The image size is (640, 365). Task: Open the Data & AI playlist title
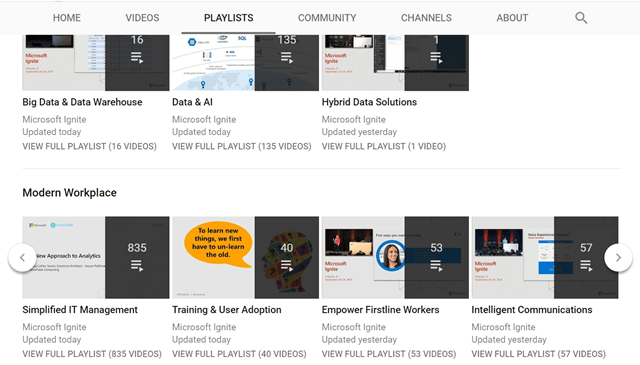[192, 102]
